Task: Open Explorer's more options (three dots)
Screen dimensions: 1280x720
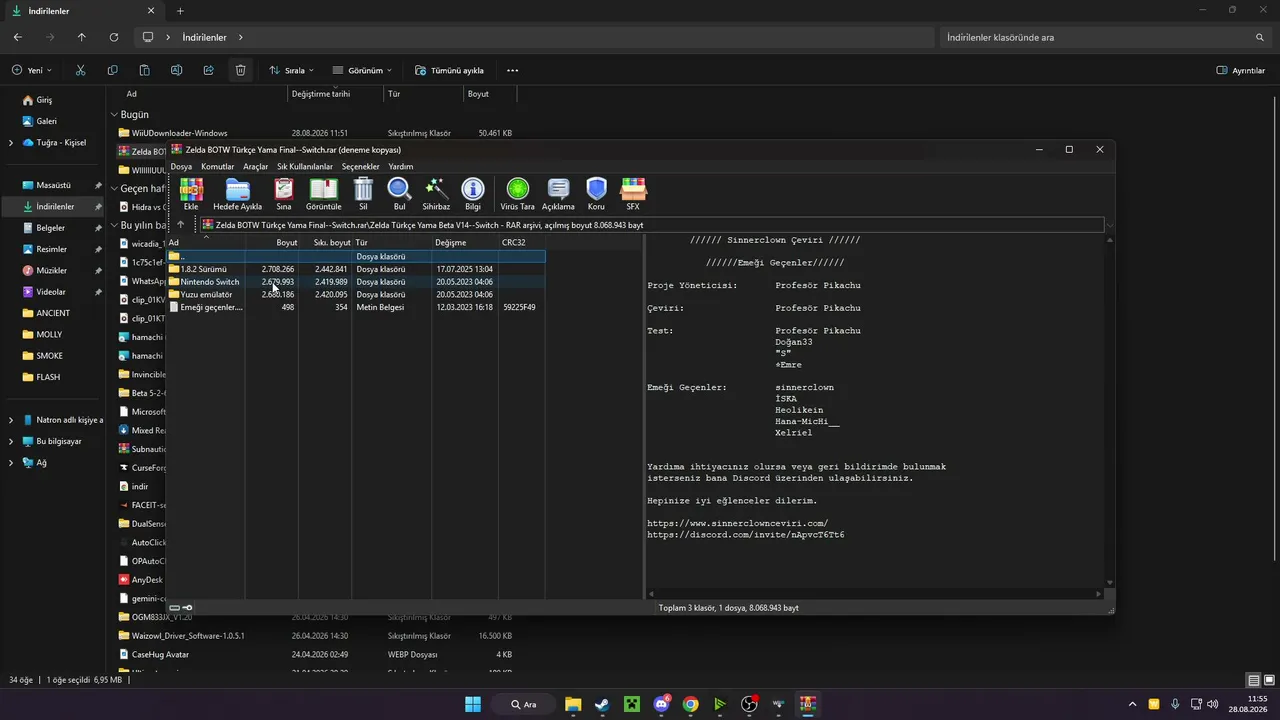Action: click(513, 70)
